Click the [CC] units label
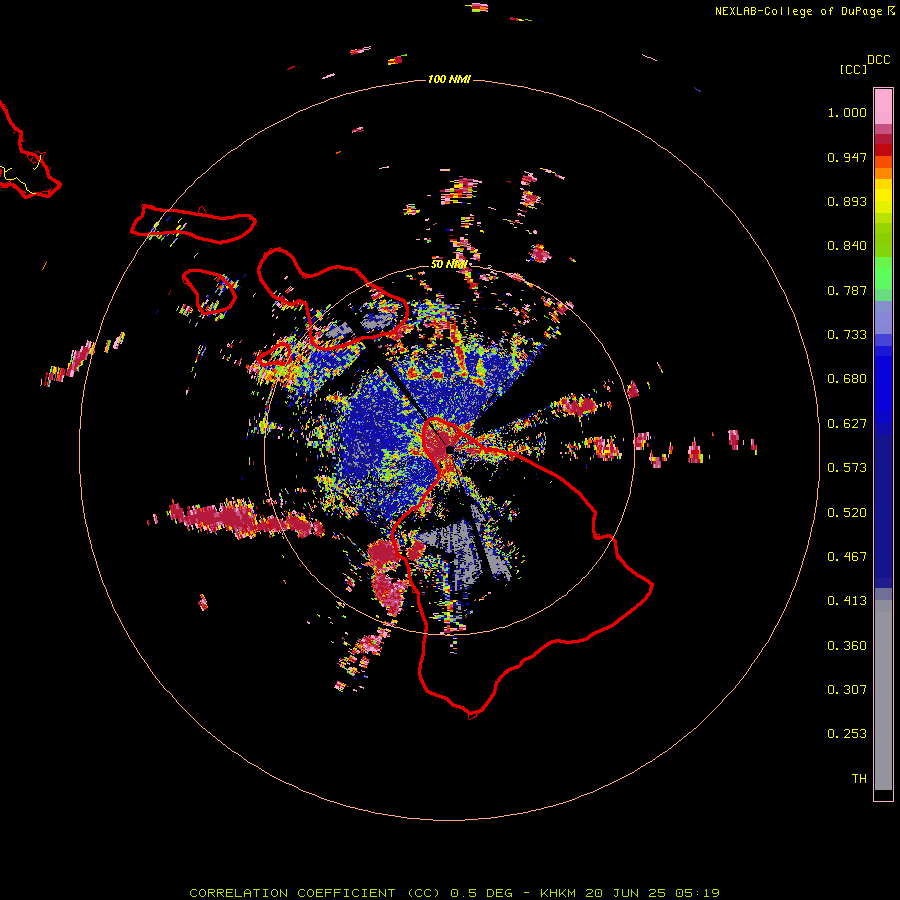This screenshot has width=900, height=900. click(x=853, y=69)
